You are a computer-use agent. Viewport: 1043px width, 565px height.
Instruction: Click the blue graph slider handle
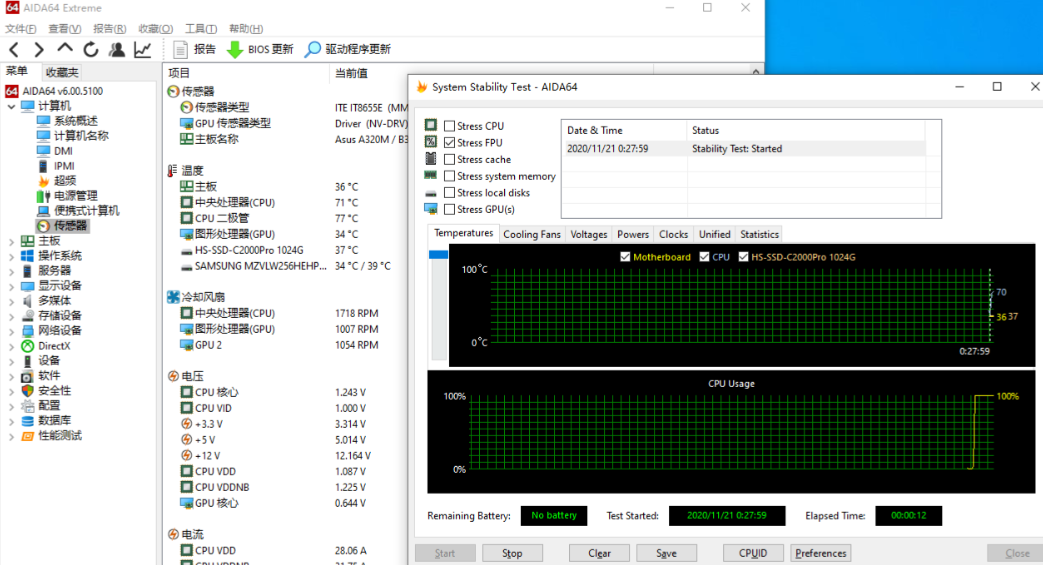[x=438, y=254]
